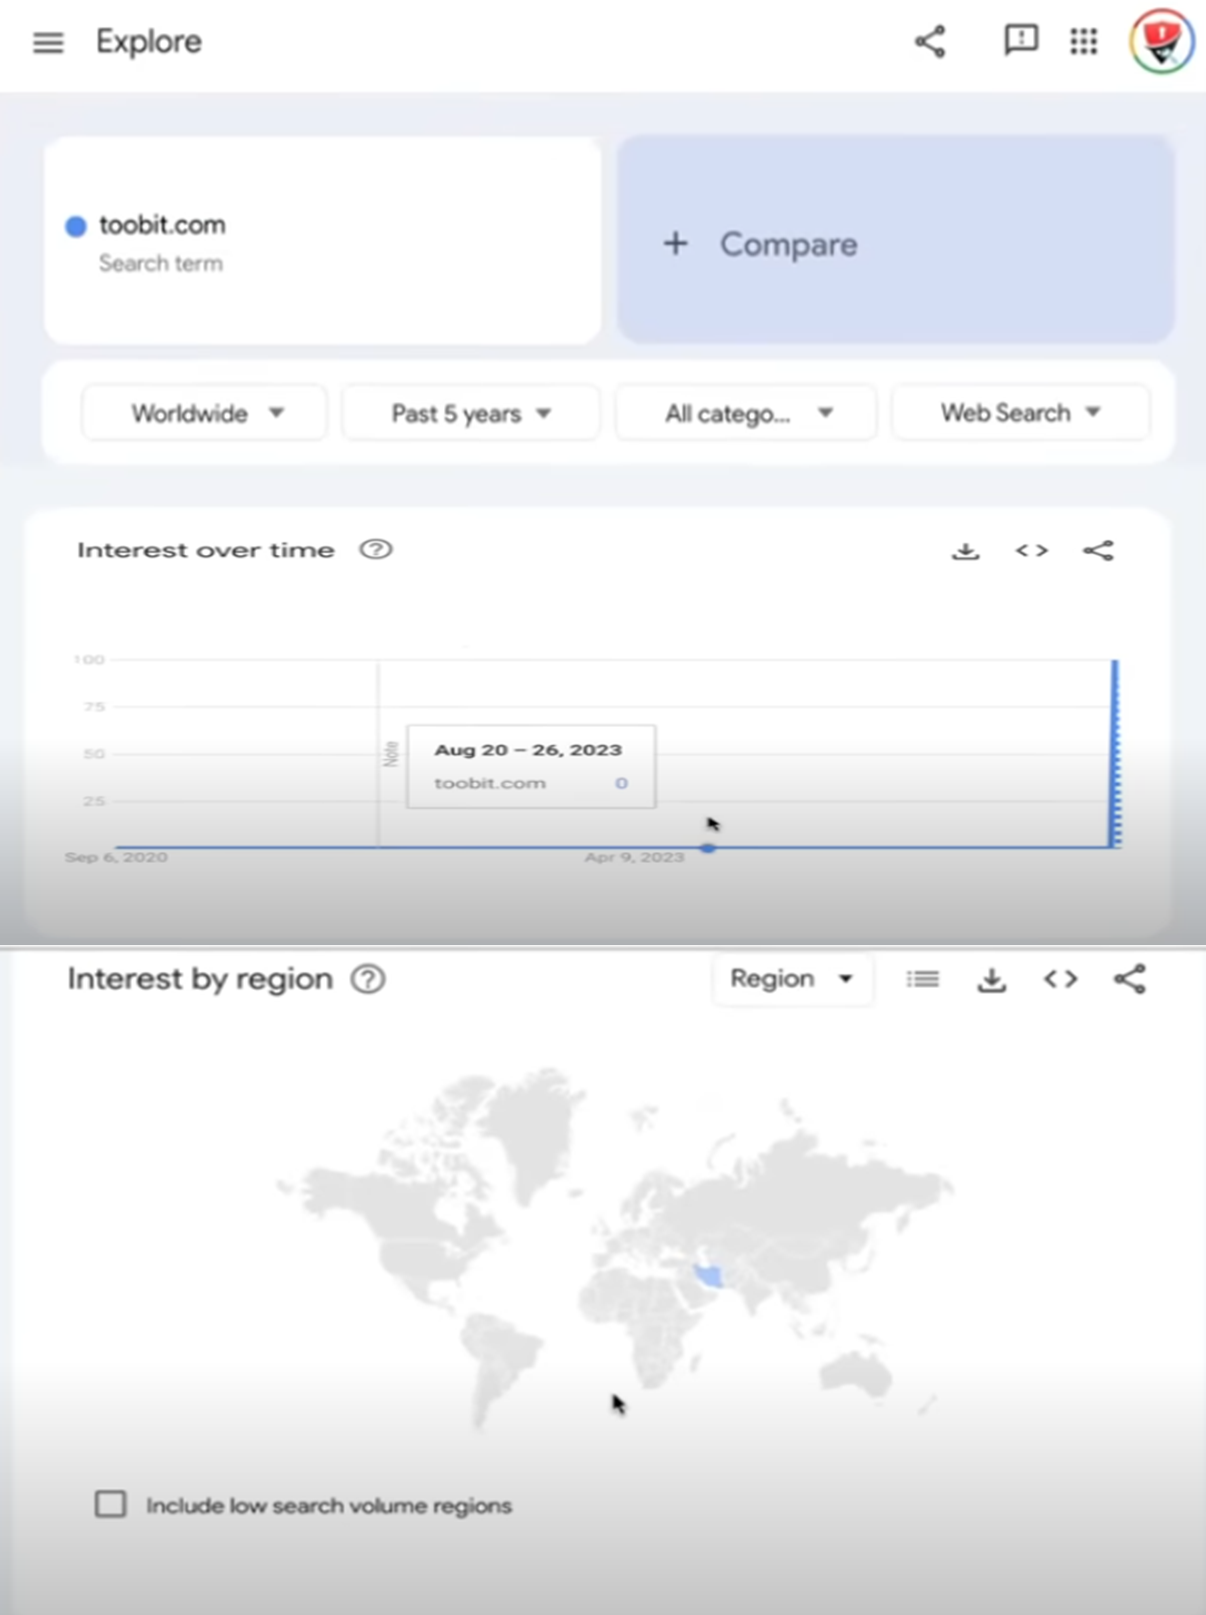Open the Past 5 years dropdown
This screenshot has height=1615, width=1206.
[471, 413]
